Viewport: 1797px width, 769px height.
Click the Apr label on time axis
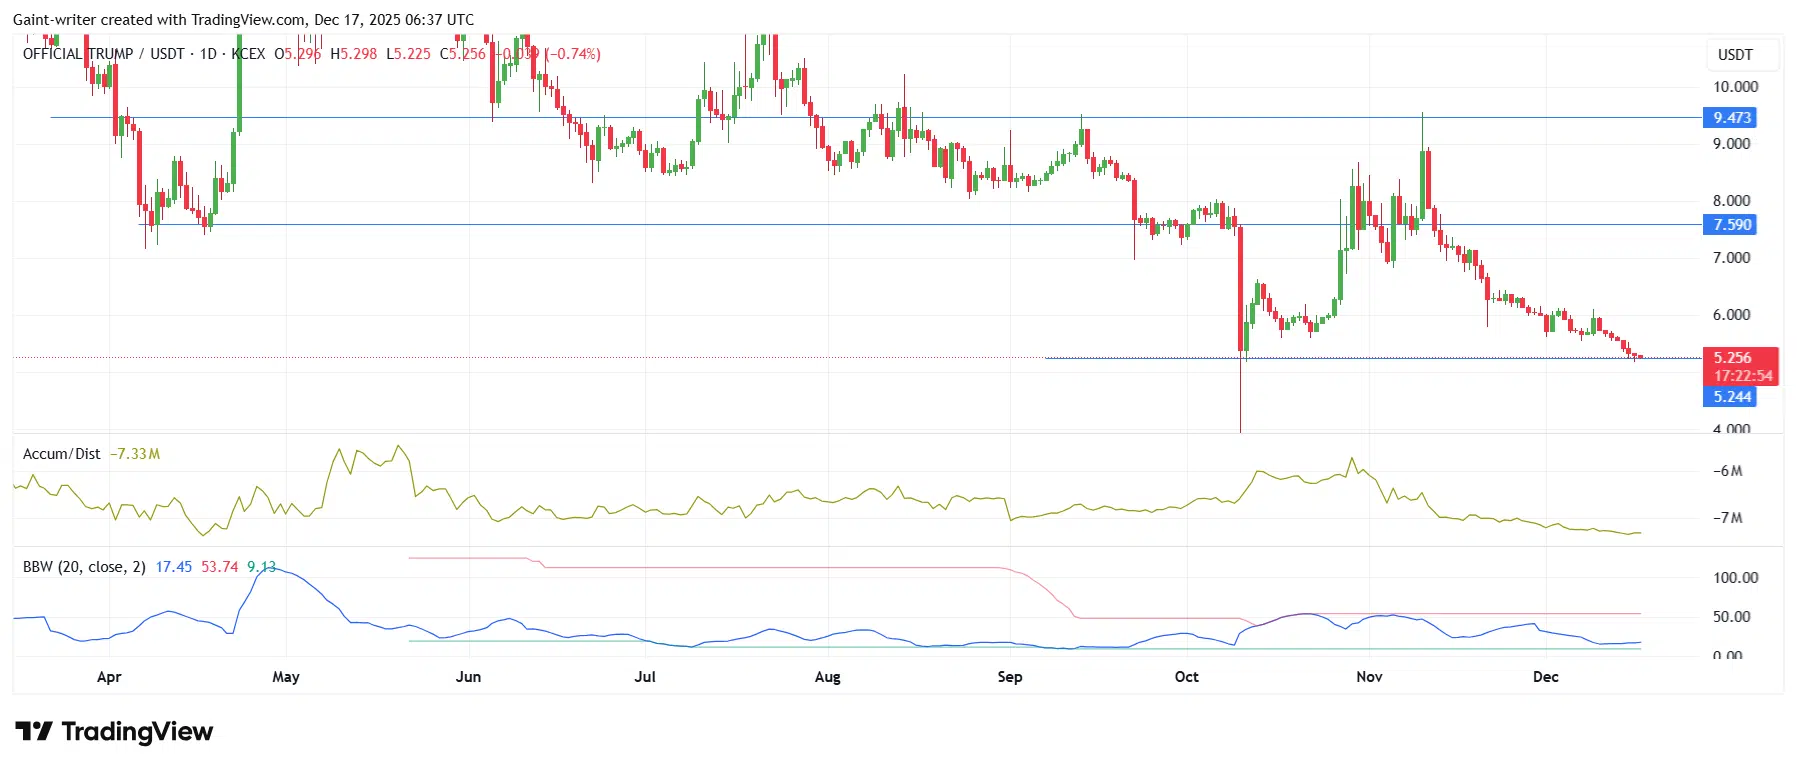(109, 677)
